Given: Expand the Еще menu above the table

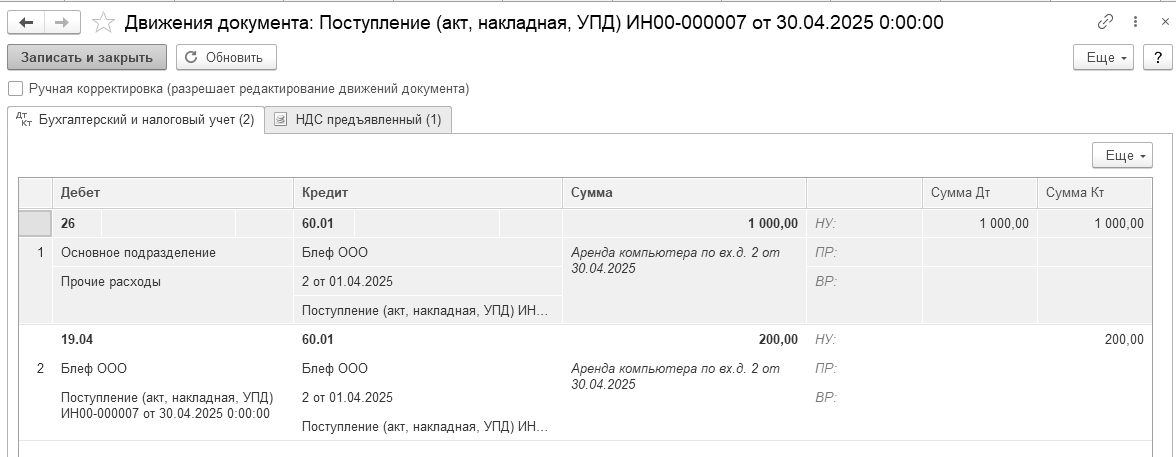Looking at the screenshot, I should (1122, 155).
